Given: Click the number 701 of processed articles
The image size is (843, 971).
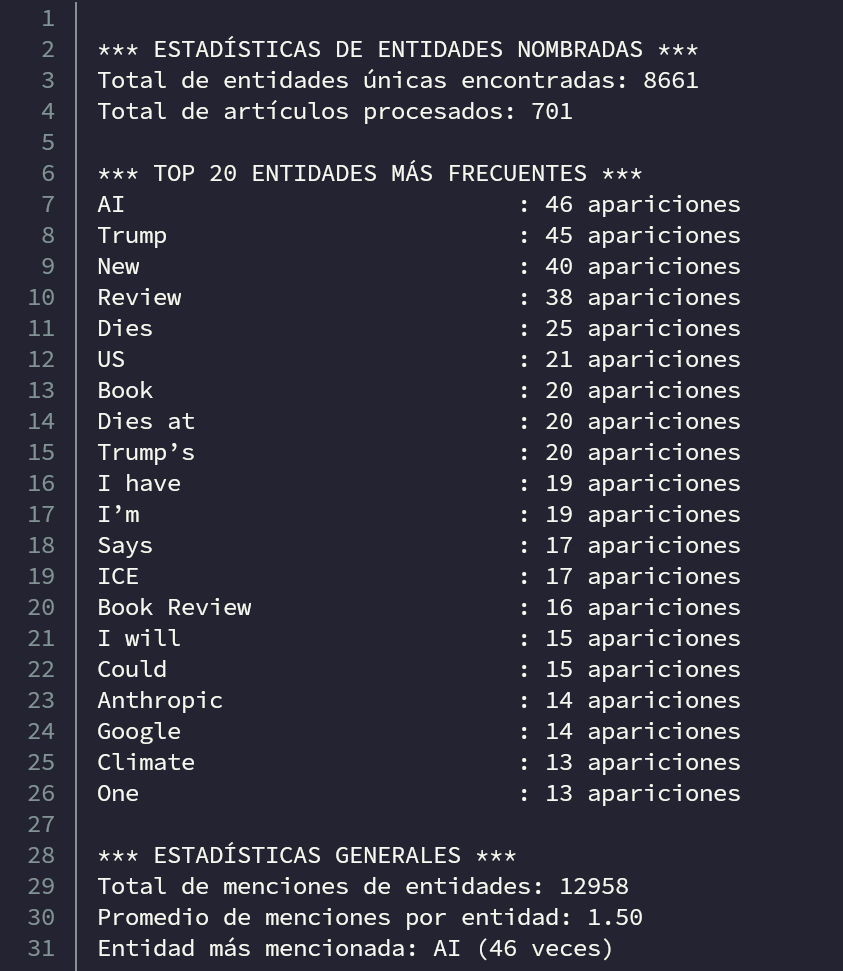Looking at the screenshot, I should click(x=551, y=111).
